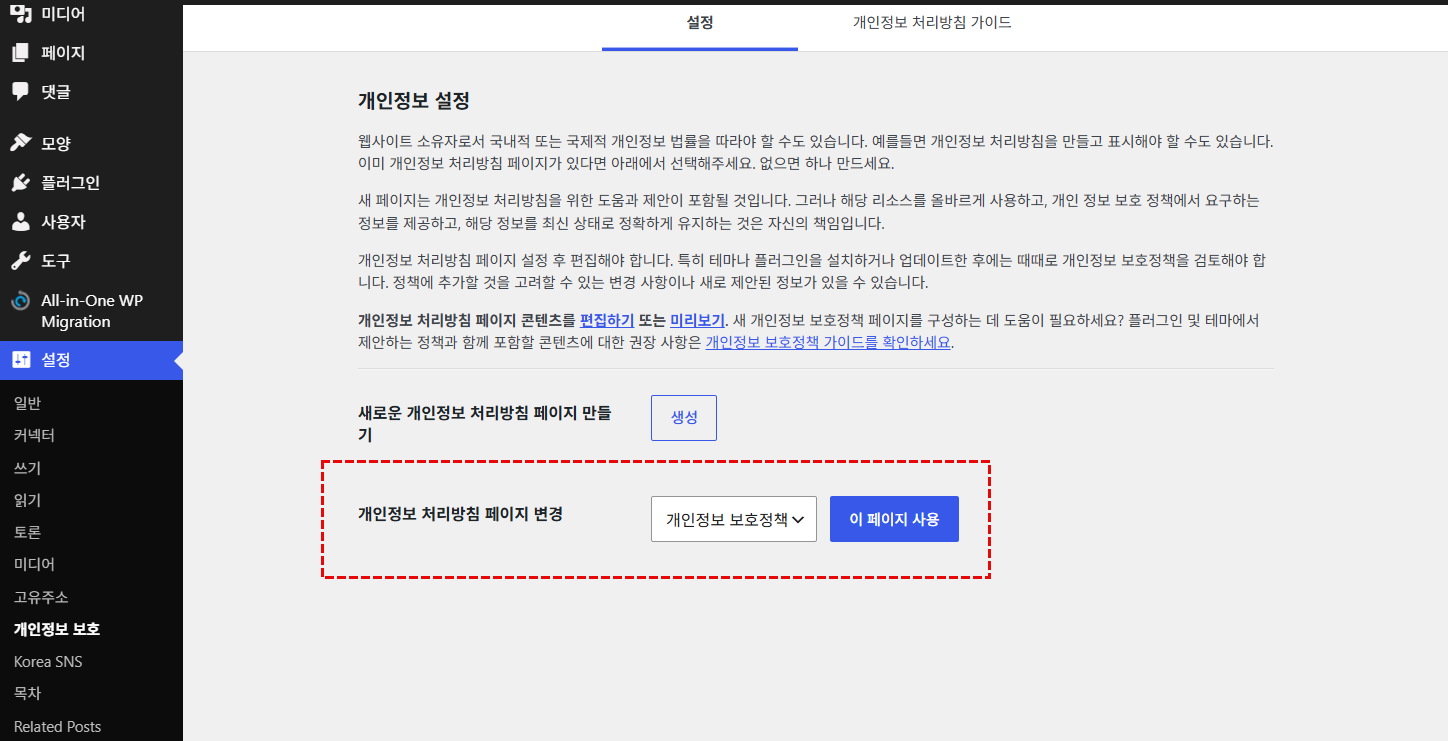Screen dimensions: 1448x741
Task: Click the 개인정보 설정 heading
Action: [x=414, y=101]
